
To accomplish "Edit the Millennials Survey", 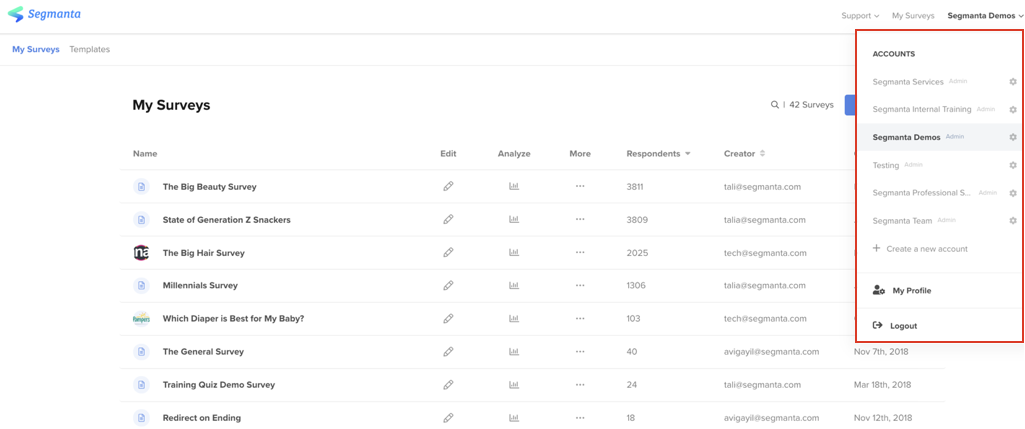I will point(448,285).
